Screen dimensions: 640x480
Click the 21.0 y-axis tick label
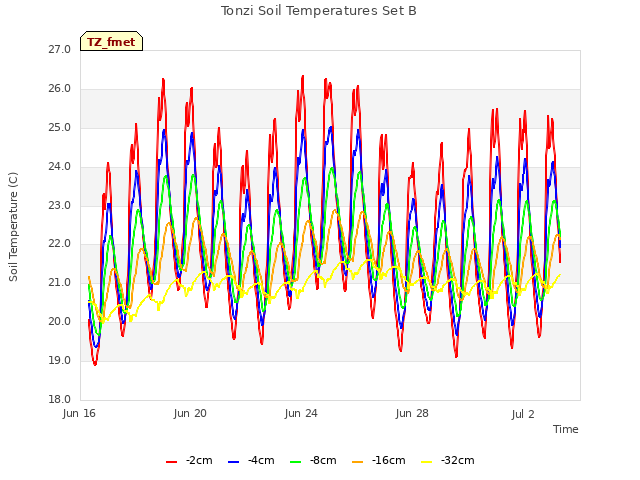coord(60,282)
